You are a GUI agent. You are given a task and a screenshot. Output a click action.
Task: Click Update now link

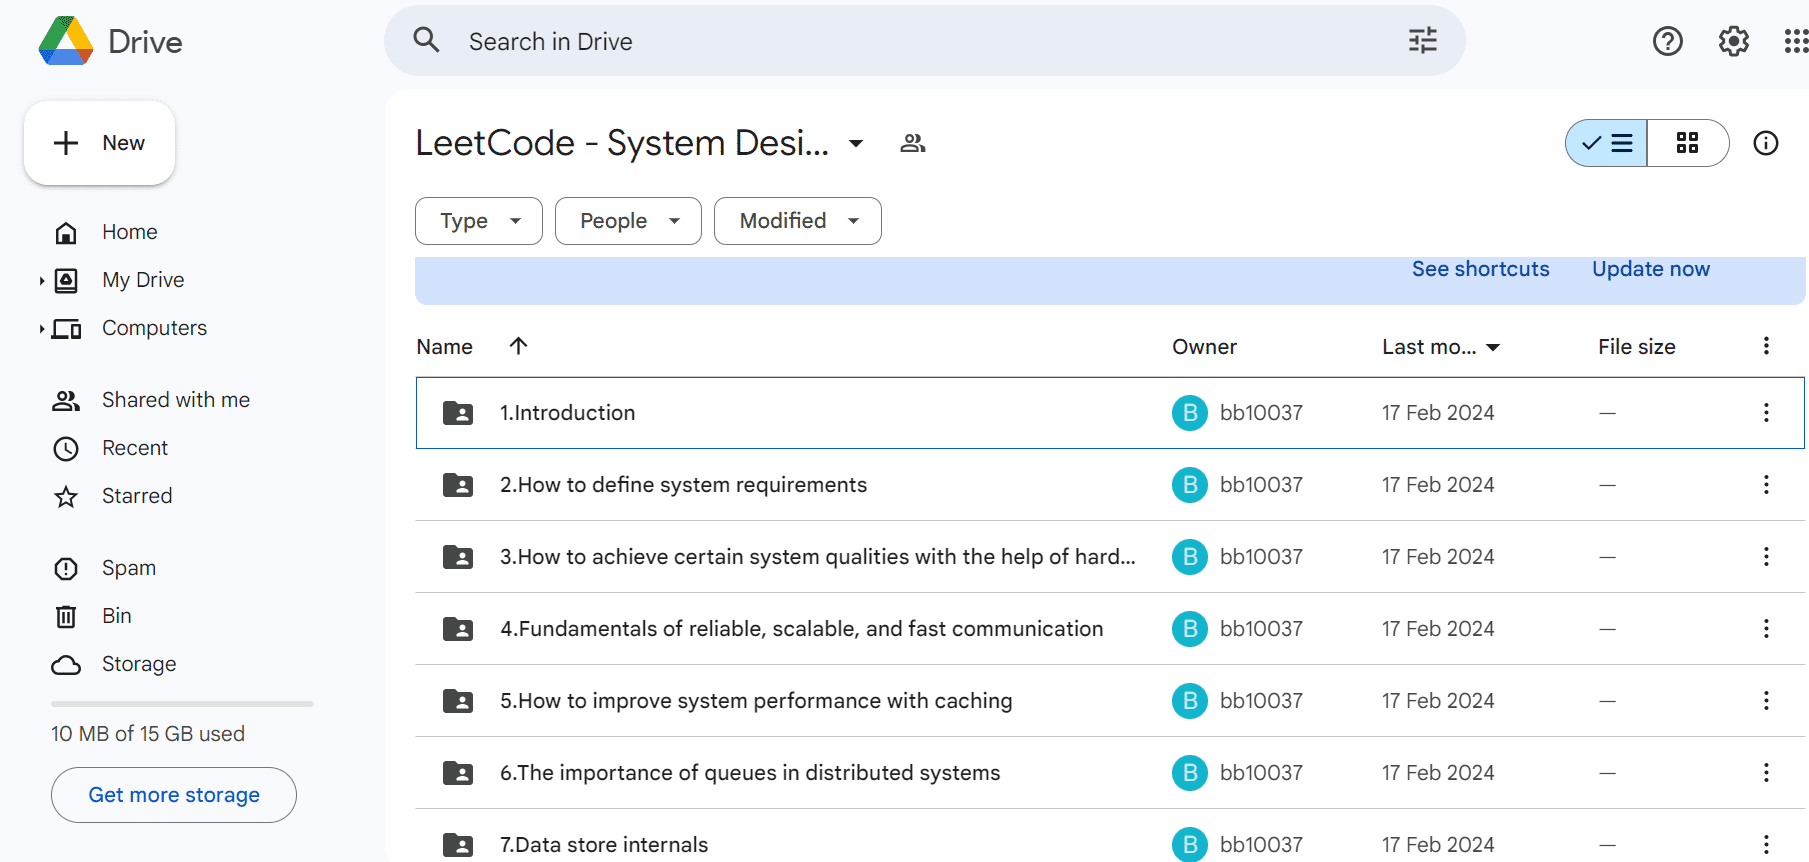pos(1651,269)
